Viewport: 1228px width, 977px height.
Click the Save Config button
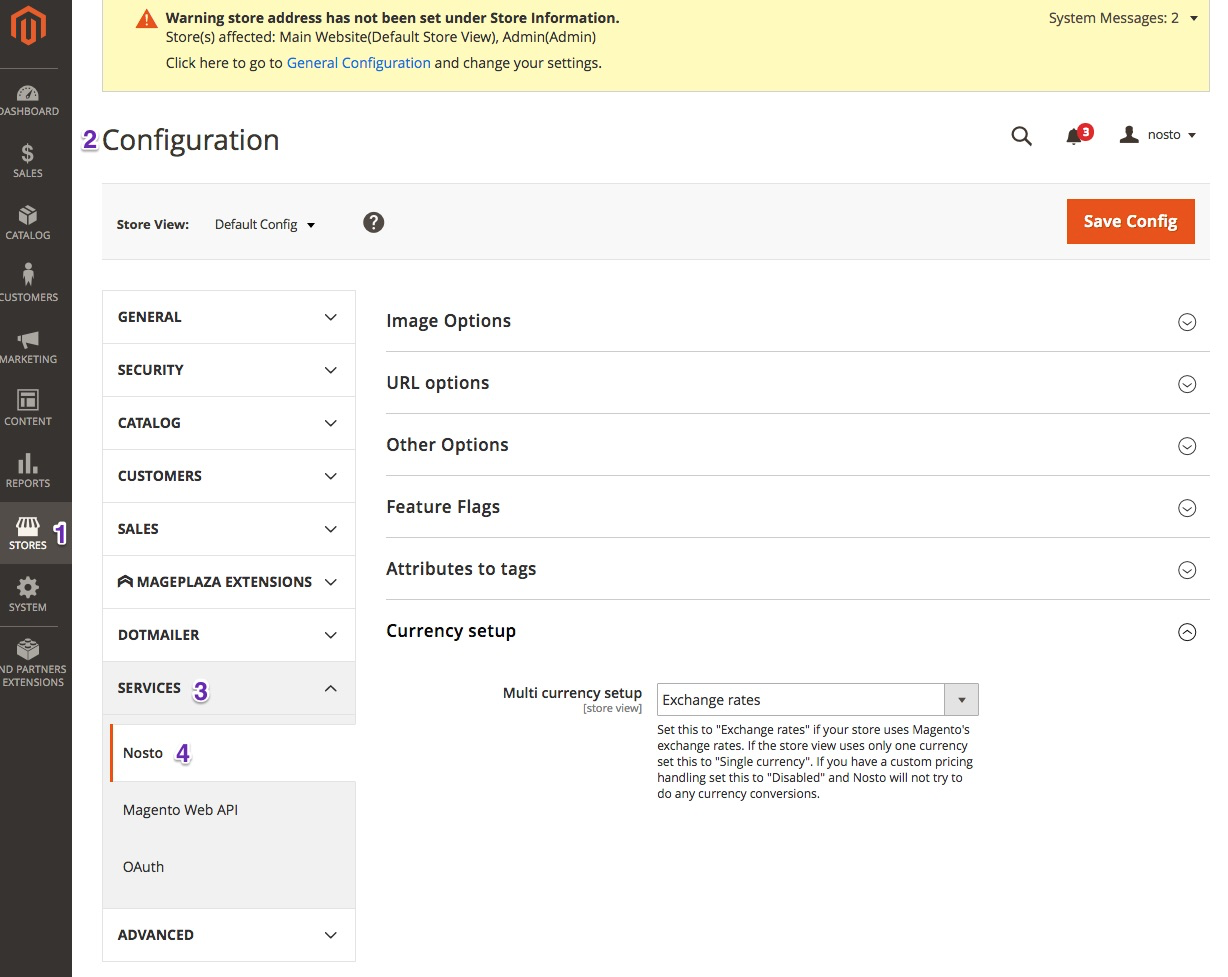(1131, 221)
